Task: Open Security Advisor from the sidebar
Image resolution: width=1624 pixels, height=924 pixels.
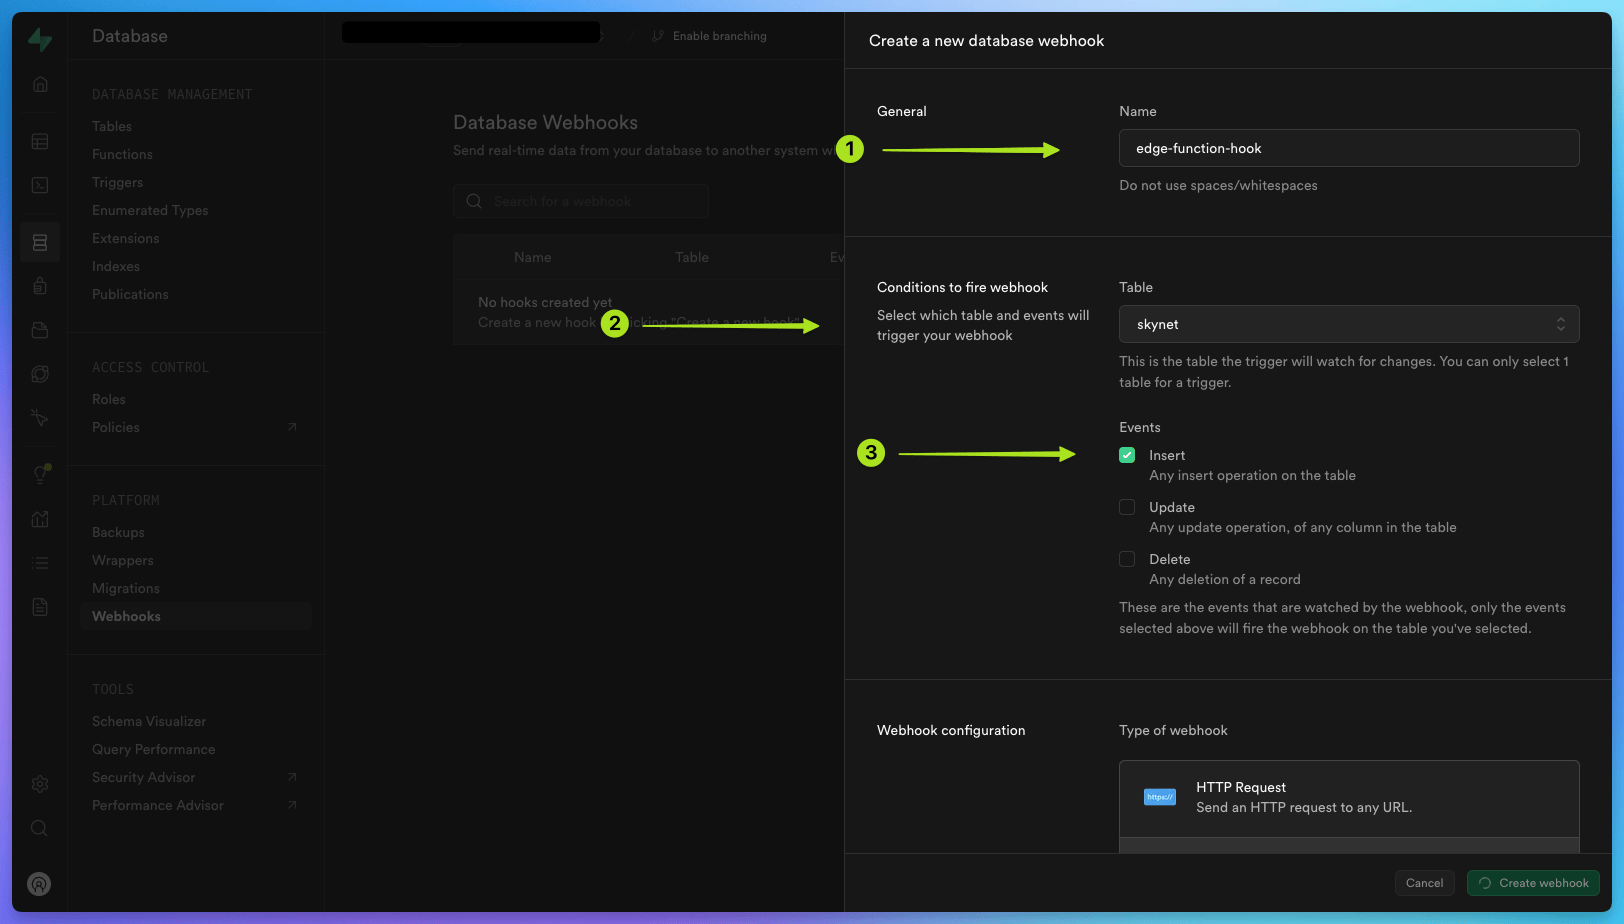Action: 143,777
